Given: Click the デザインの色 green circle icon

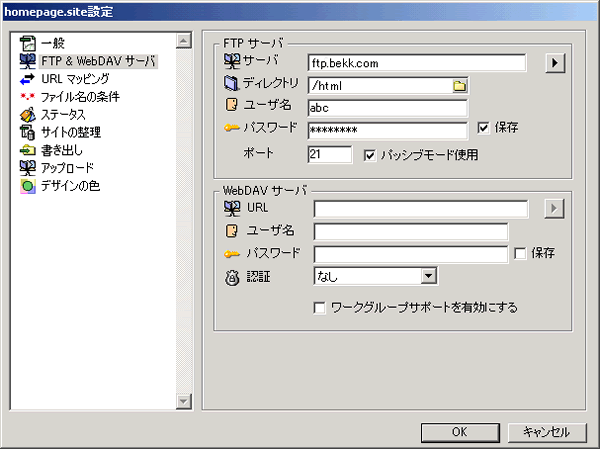Looking at the screenshot, I should pos(28,186).
